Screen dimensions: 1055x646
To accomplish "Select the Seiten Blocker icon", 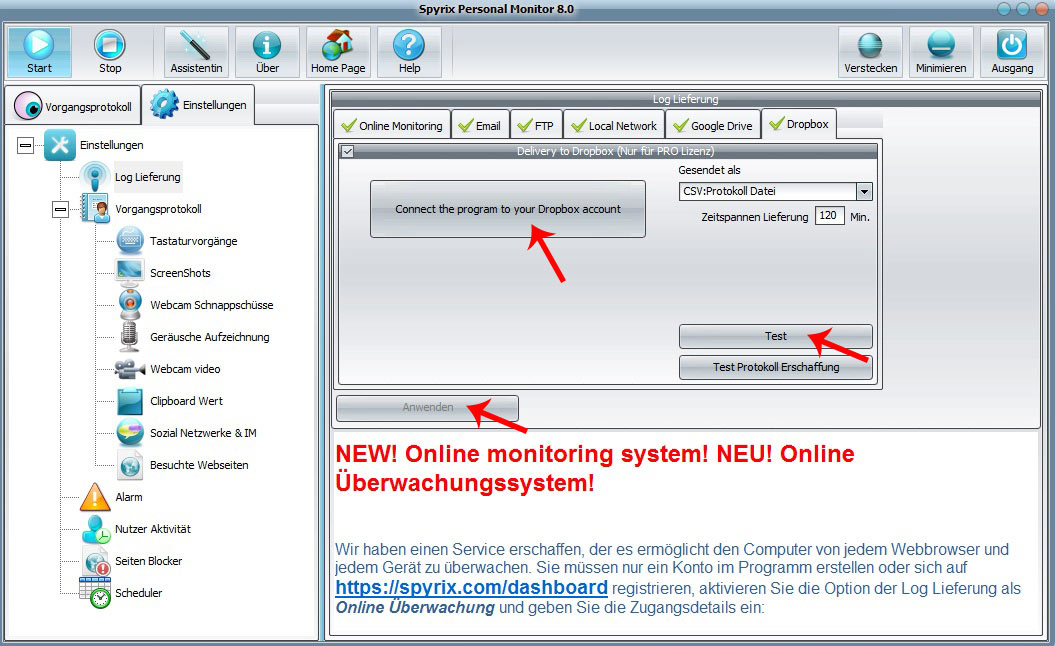I will (x=96, y=561).
